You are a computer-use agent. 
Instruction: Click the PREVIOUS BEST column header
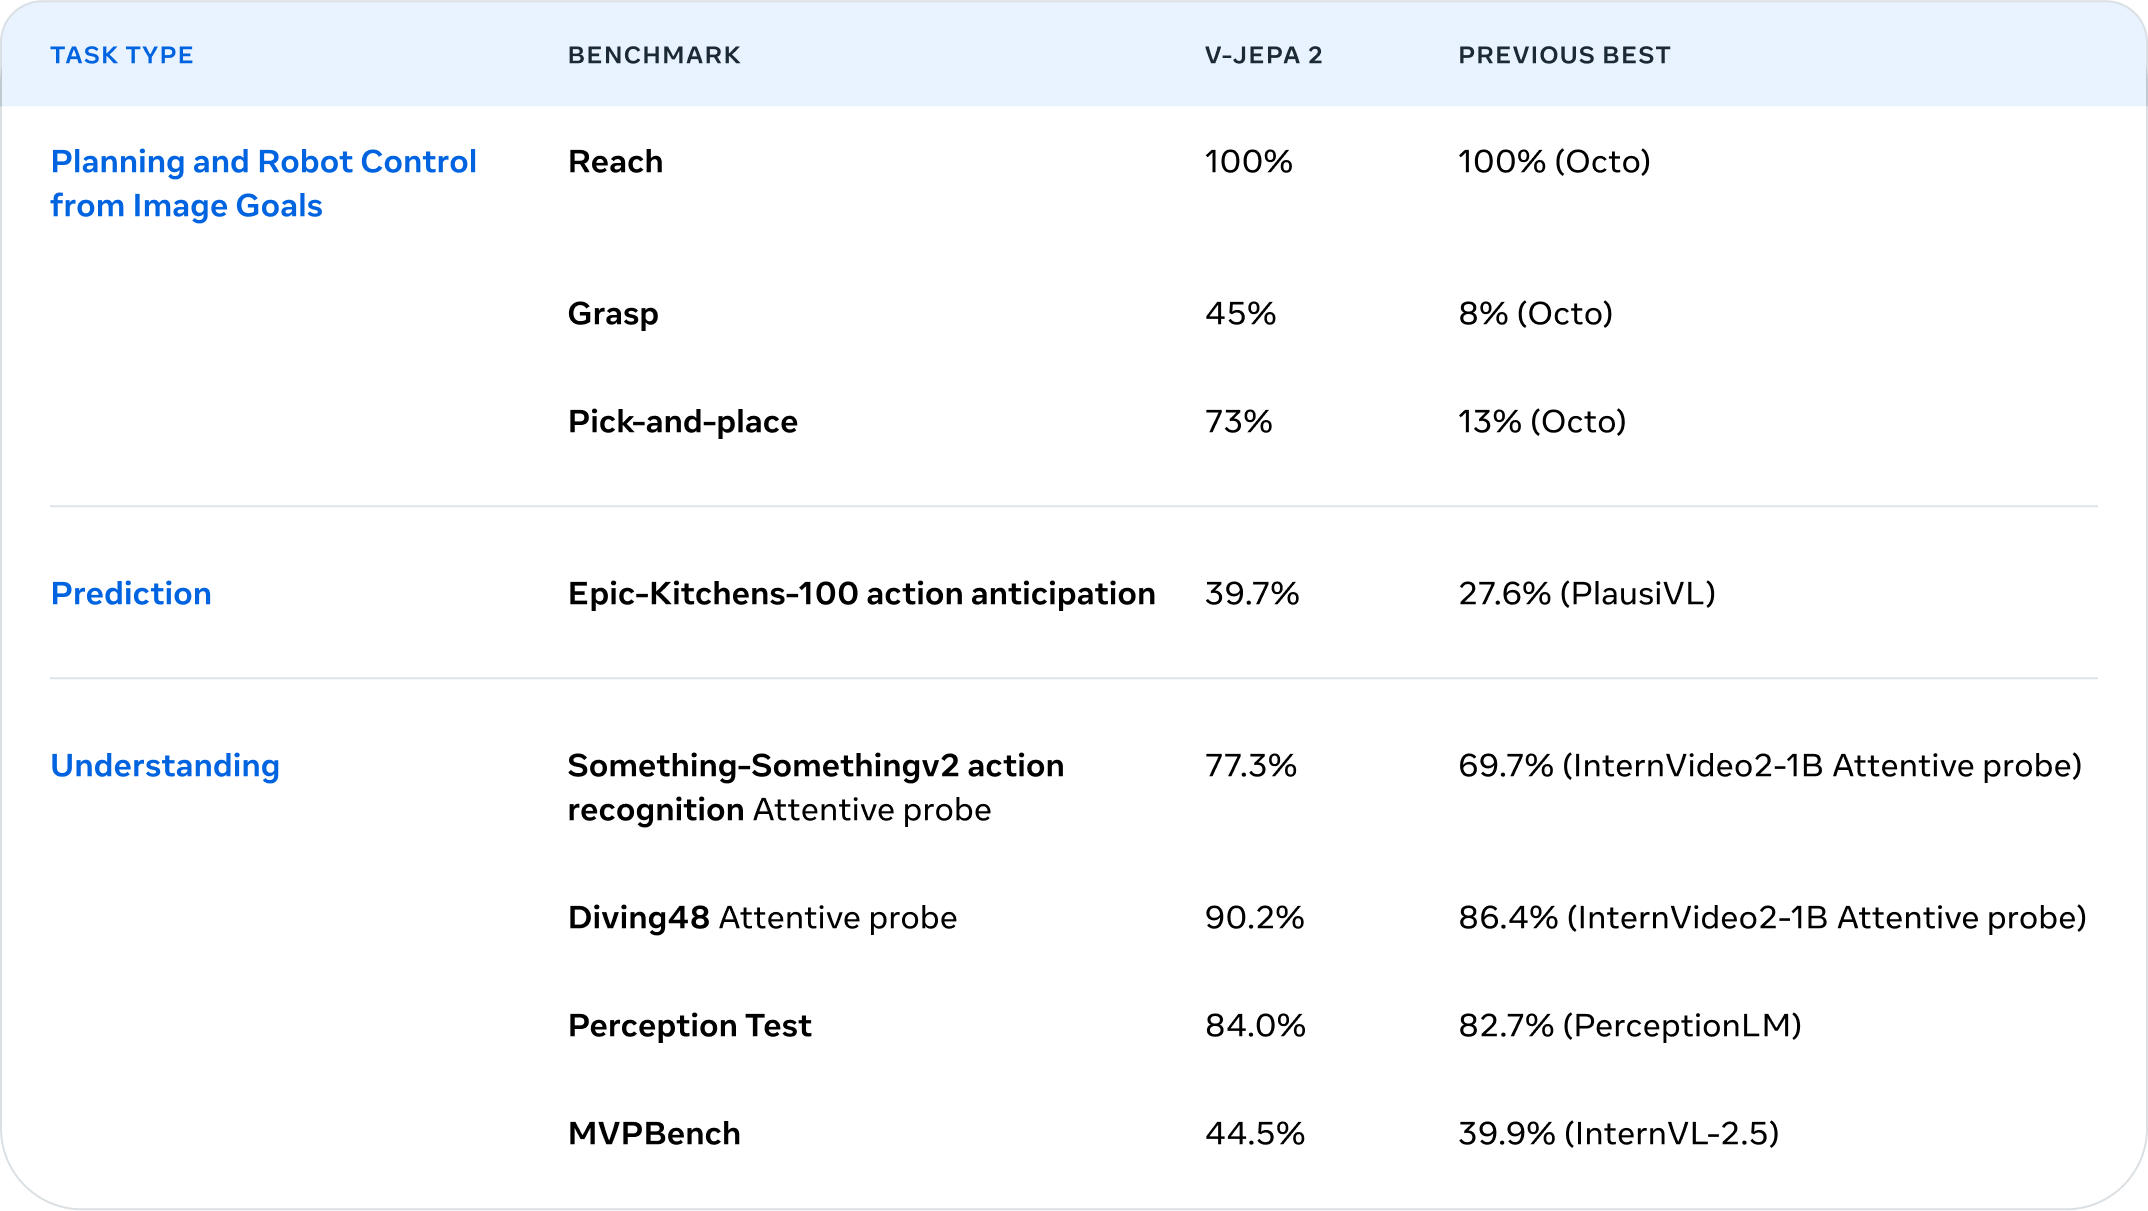click(1564, 55)
